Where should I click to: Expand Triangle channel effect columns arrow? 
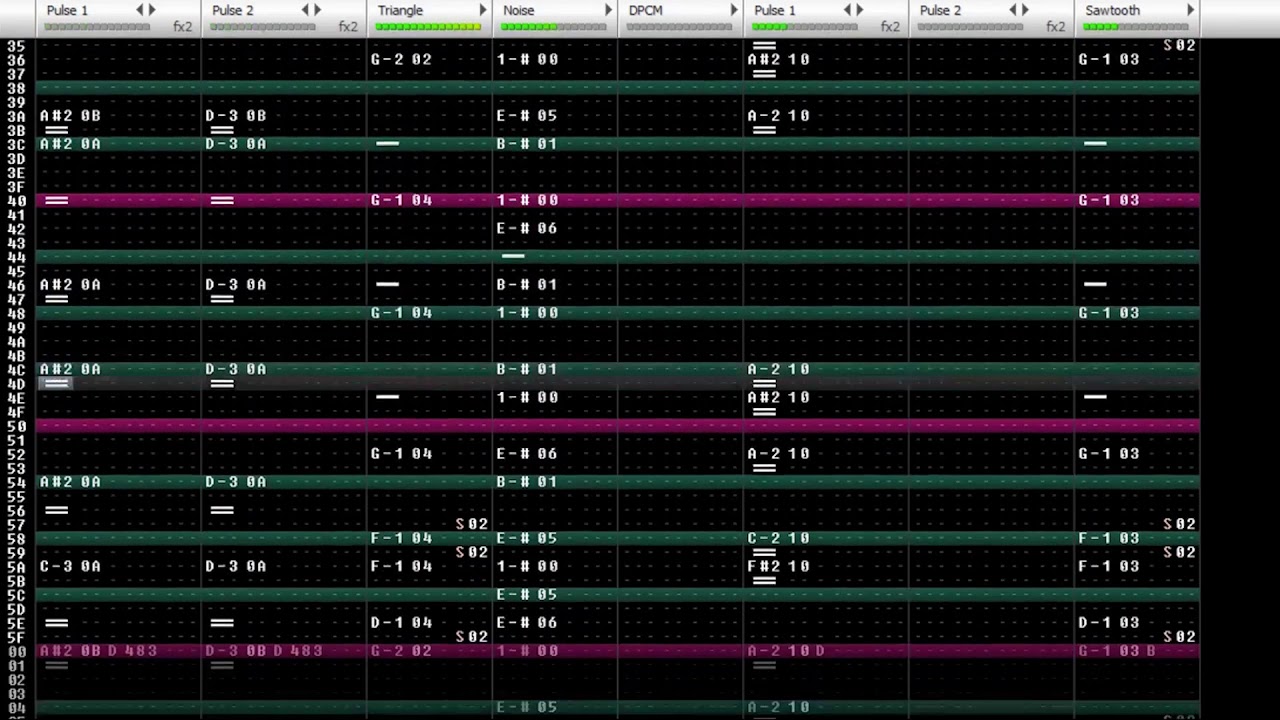point(483,10)
